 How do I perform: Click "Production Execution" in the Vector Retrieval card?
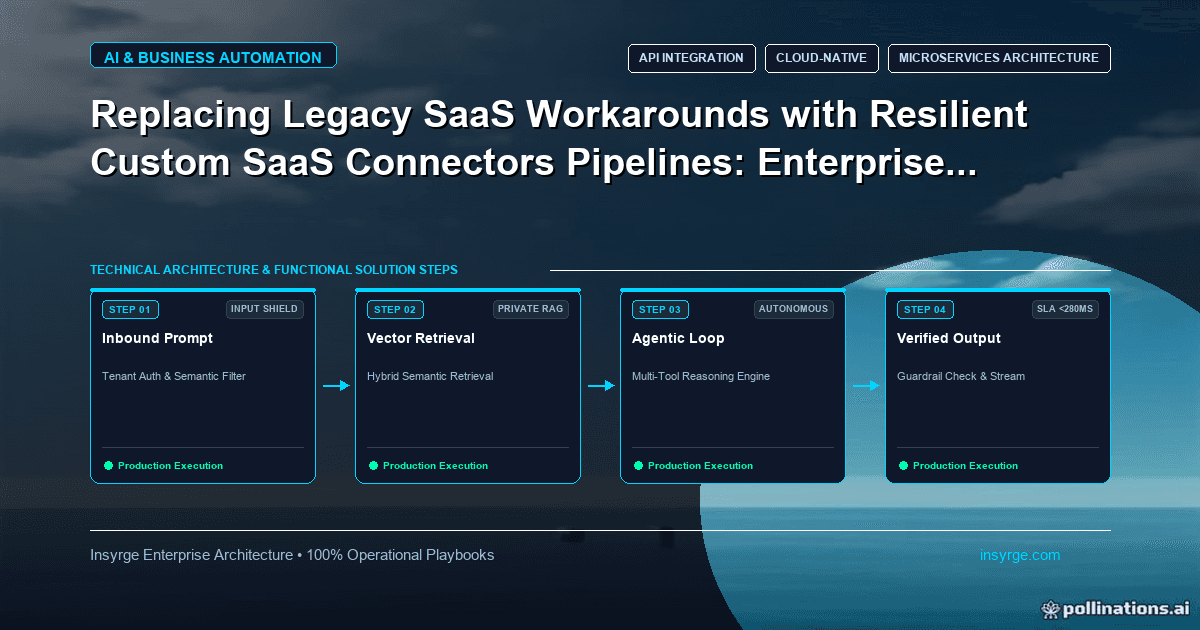point(435,466)
